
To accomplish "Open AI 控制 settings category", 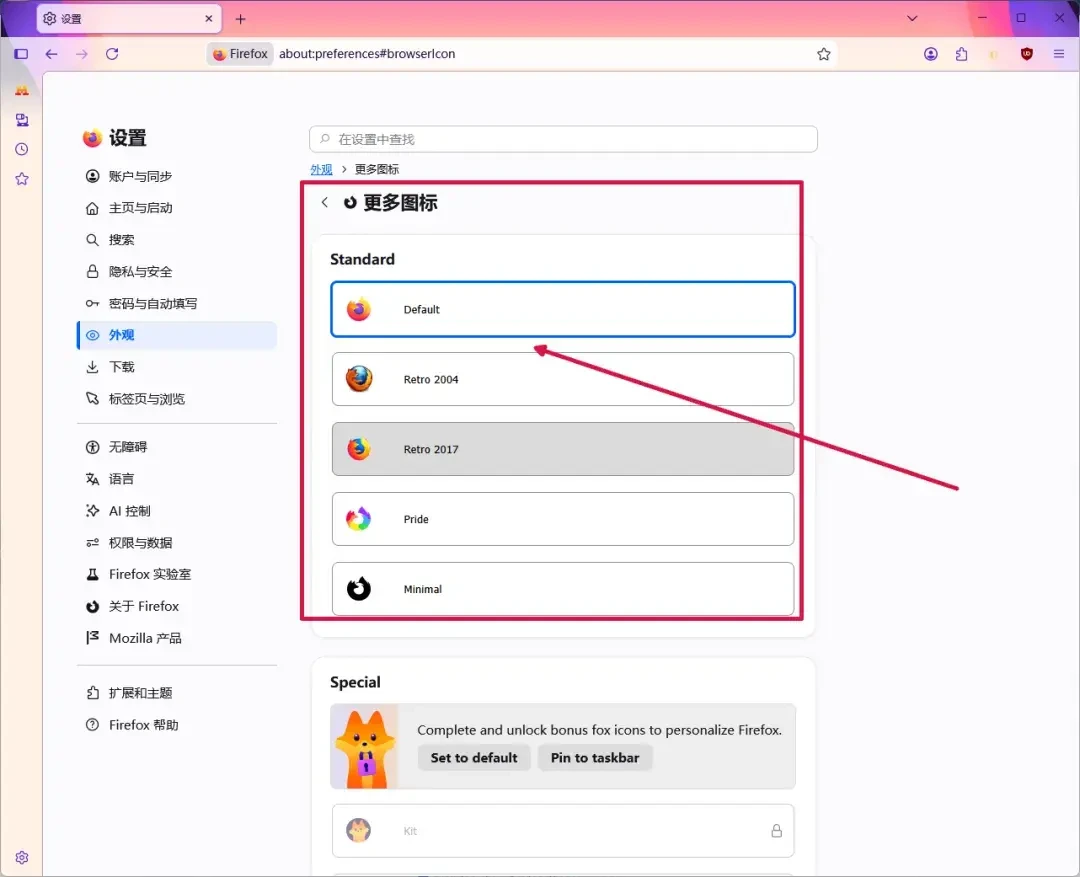I will click(177, 511).
